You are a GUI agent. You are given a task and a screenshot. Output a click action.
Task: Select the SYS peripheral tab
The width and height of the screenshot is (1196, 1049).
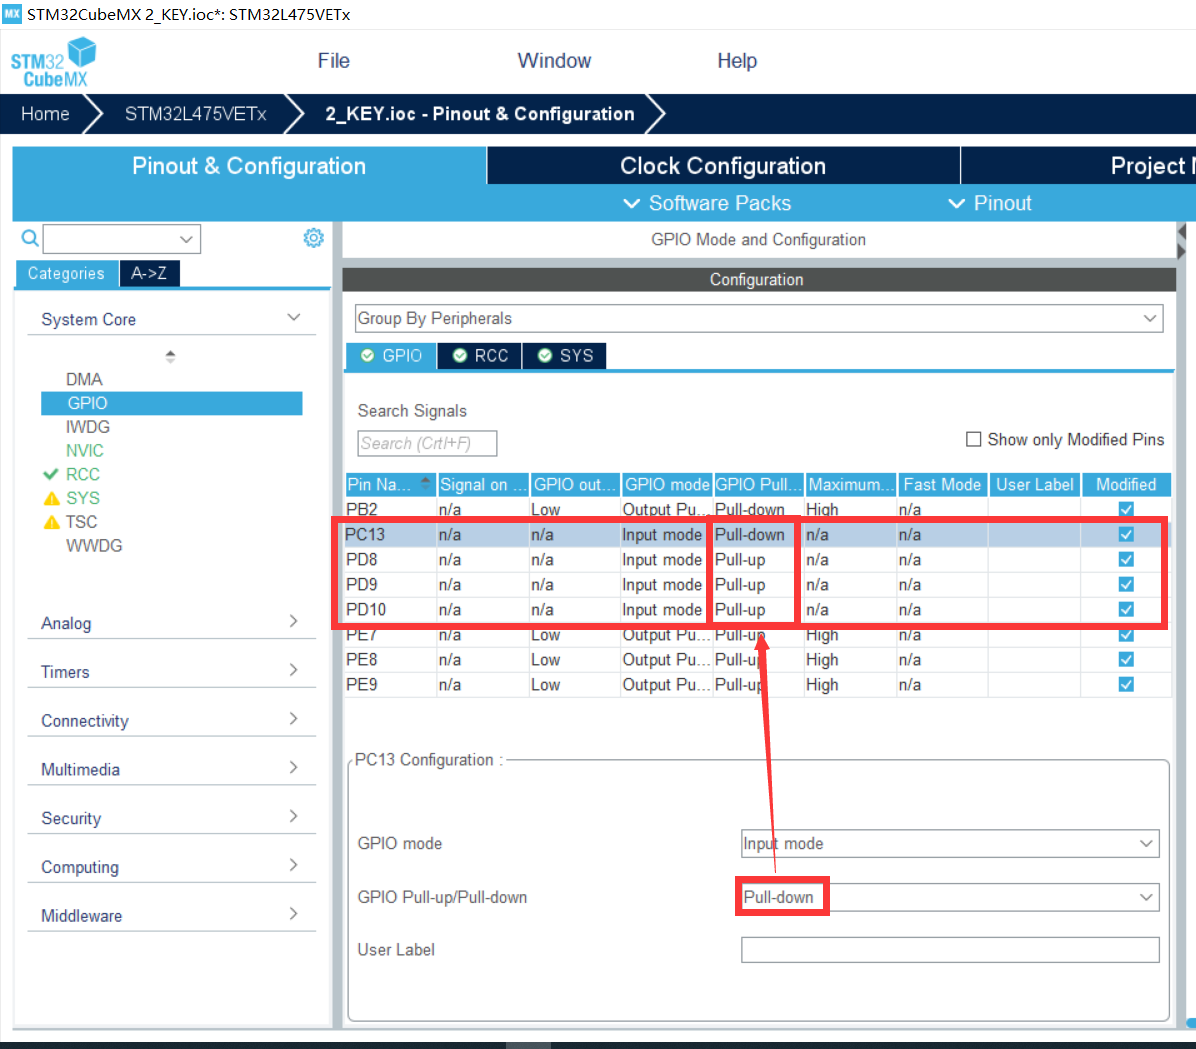564,356
